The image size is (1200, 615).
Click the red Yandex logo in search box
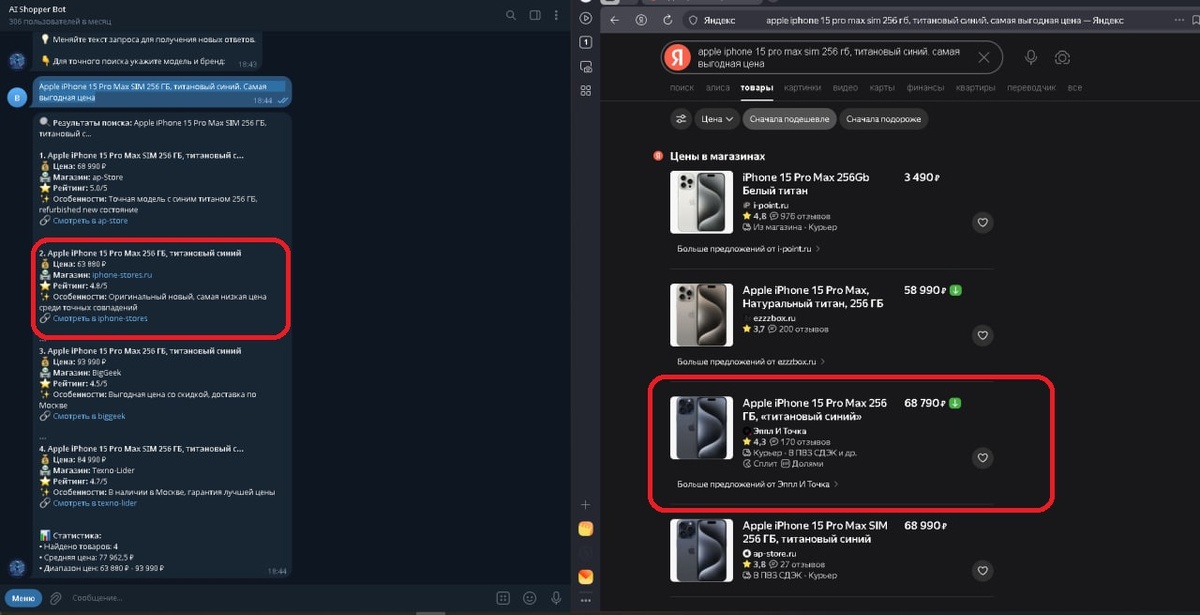click(679, 57)
